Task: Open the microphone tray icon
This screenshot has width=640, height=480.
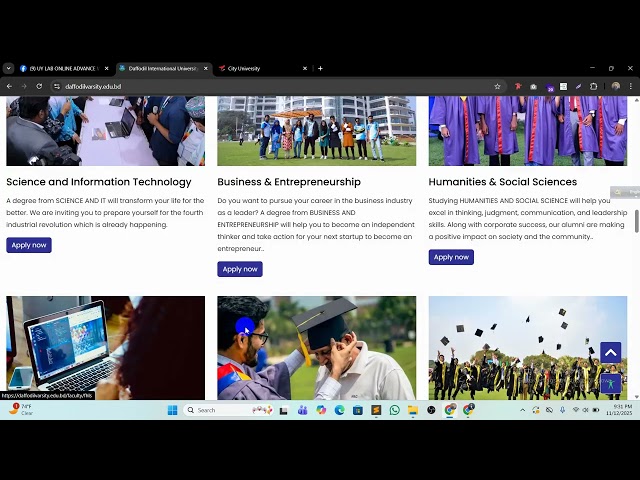Action: click(562, 410)
